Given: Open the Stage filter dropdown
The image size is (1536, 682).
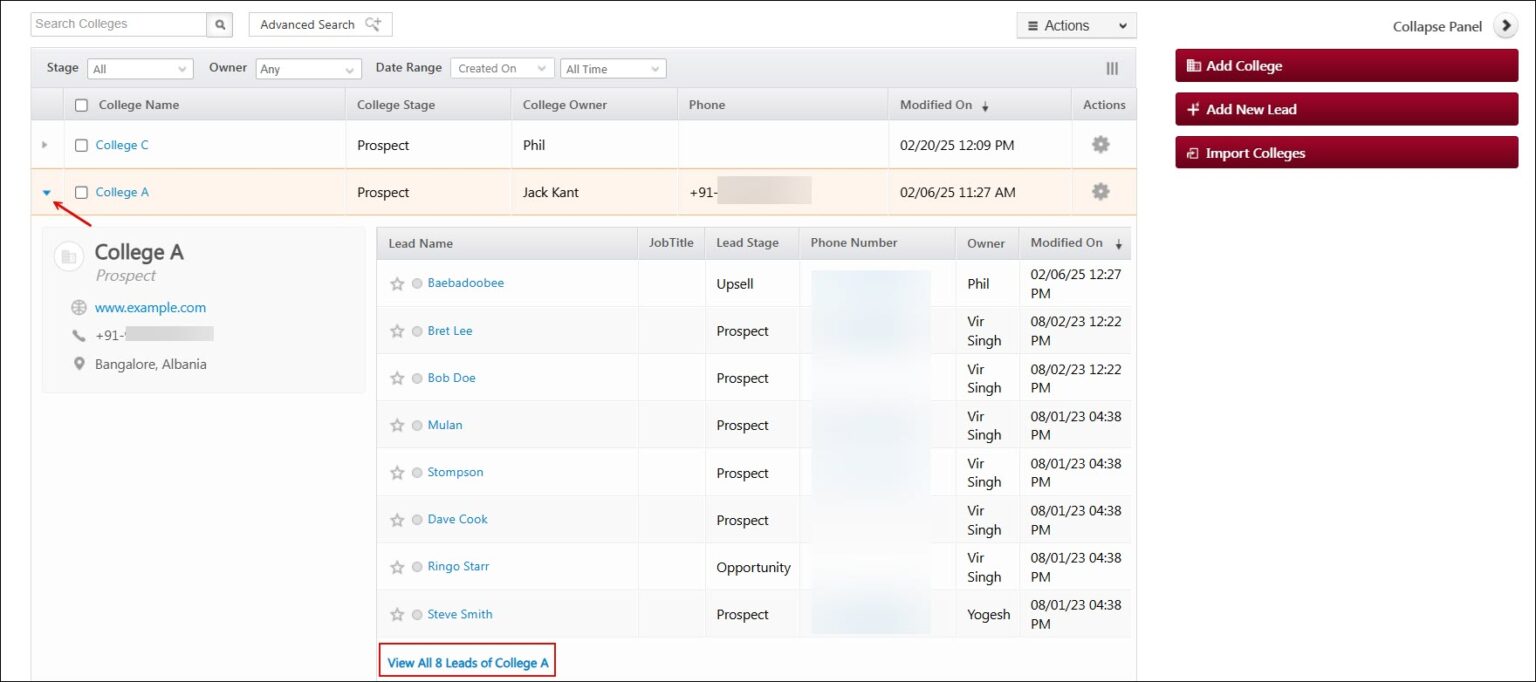Looking at the screenshot, I should click(139, 68).
